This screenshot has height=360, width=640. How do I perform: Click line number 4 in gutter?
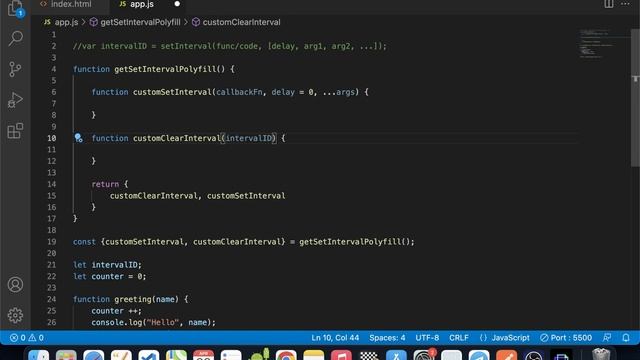coord(53,69)
